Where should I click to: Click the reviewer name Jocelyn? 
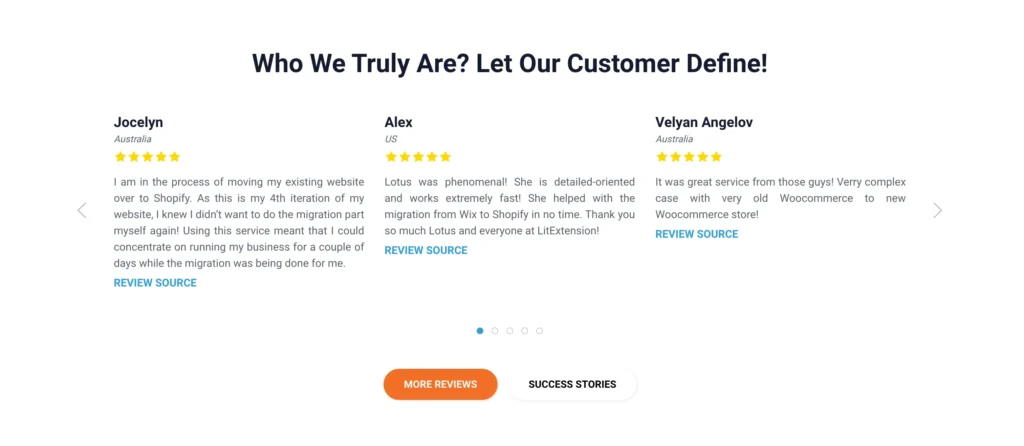click(138, 122)
